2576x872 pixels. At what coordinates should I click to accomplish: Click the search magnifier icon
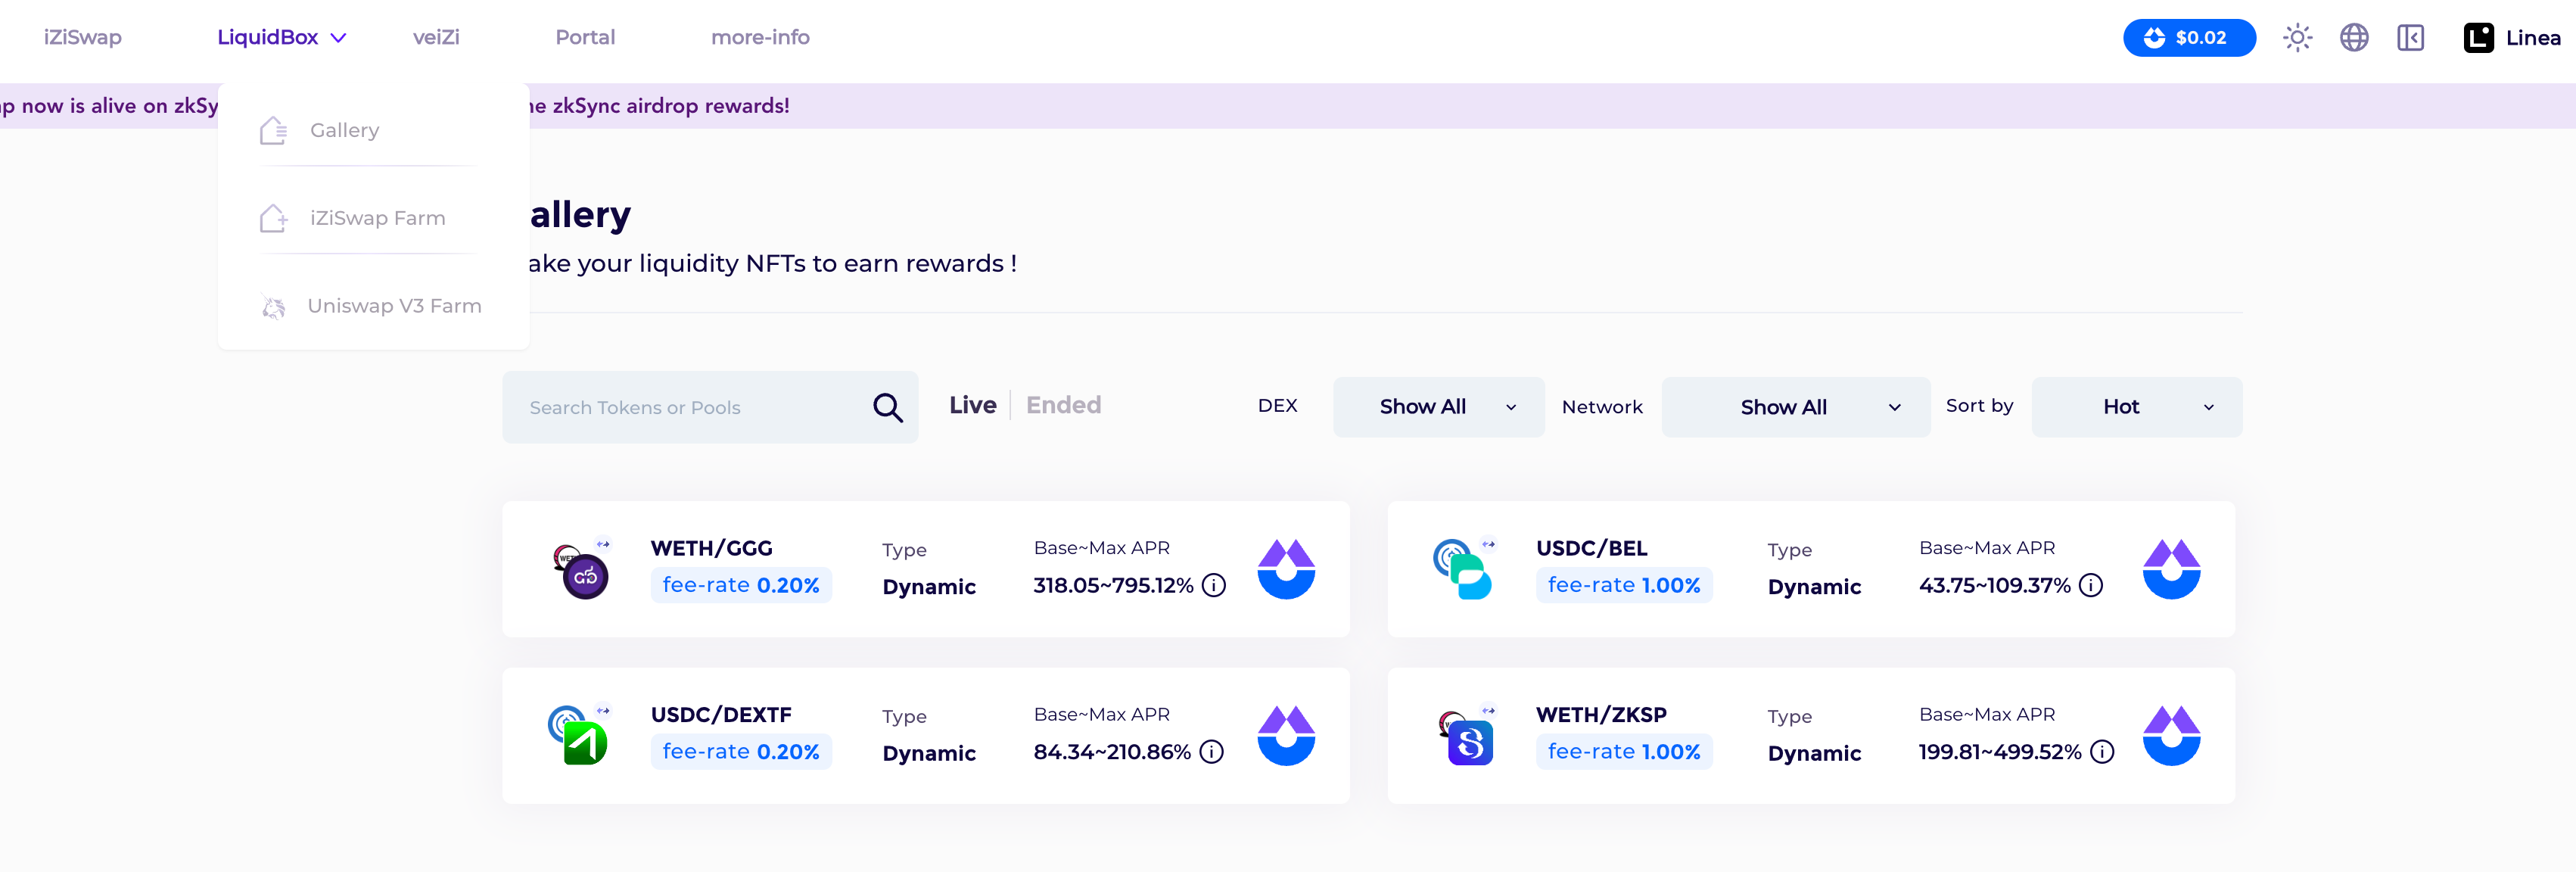click(x=887, y=407)
